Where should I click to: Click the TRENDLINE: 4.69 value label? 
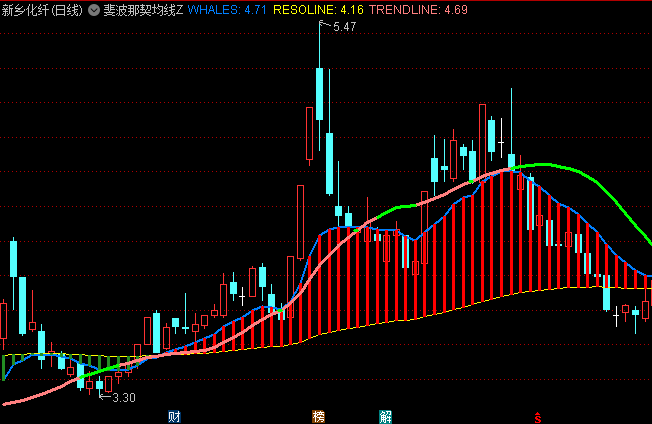418,10
